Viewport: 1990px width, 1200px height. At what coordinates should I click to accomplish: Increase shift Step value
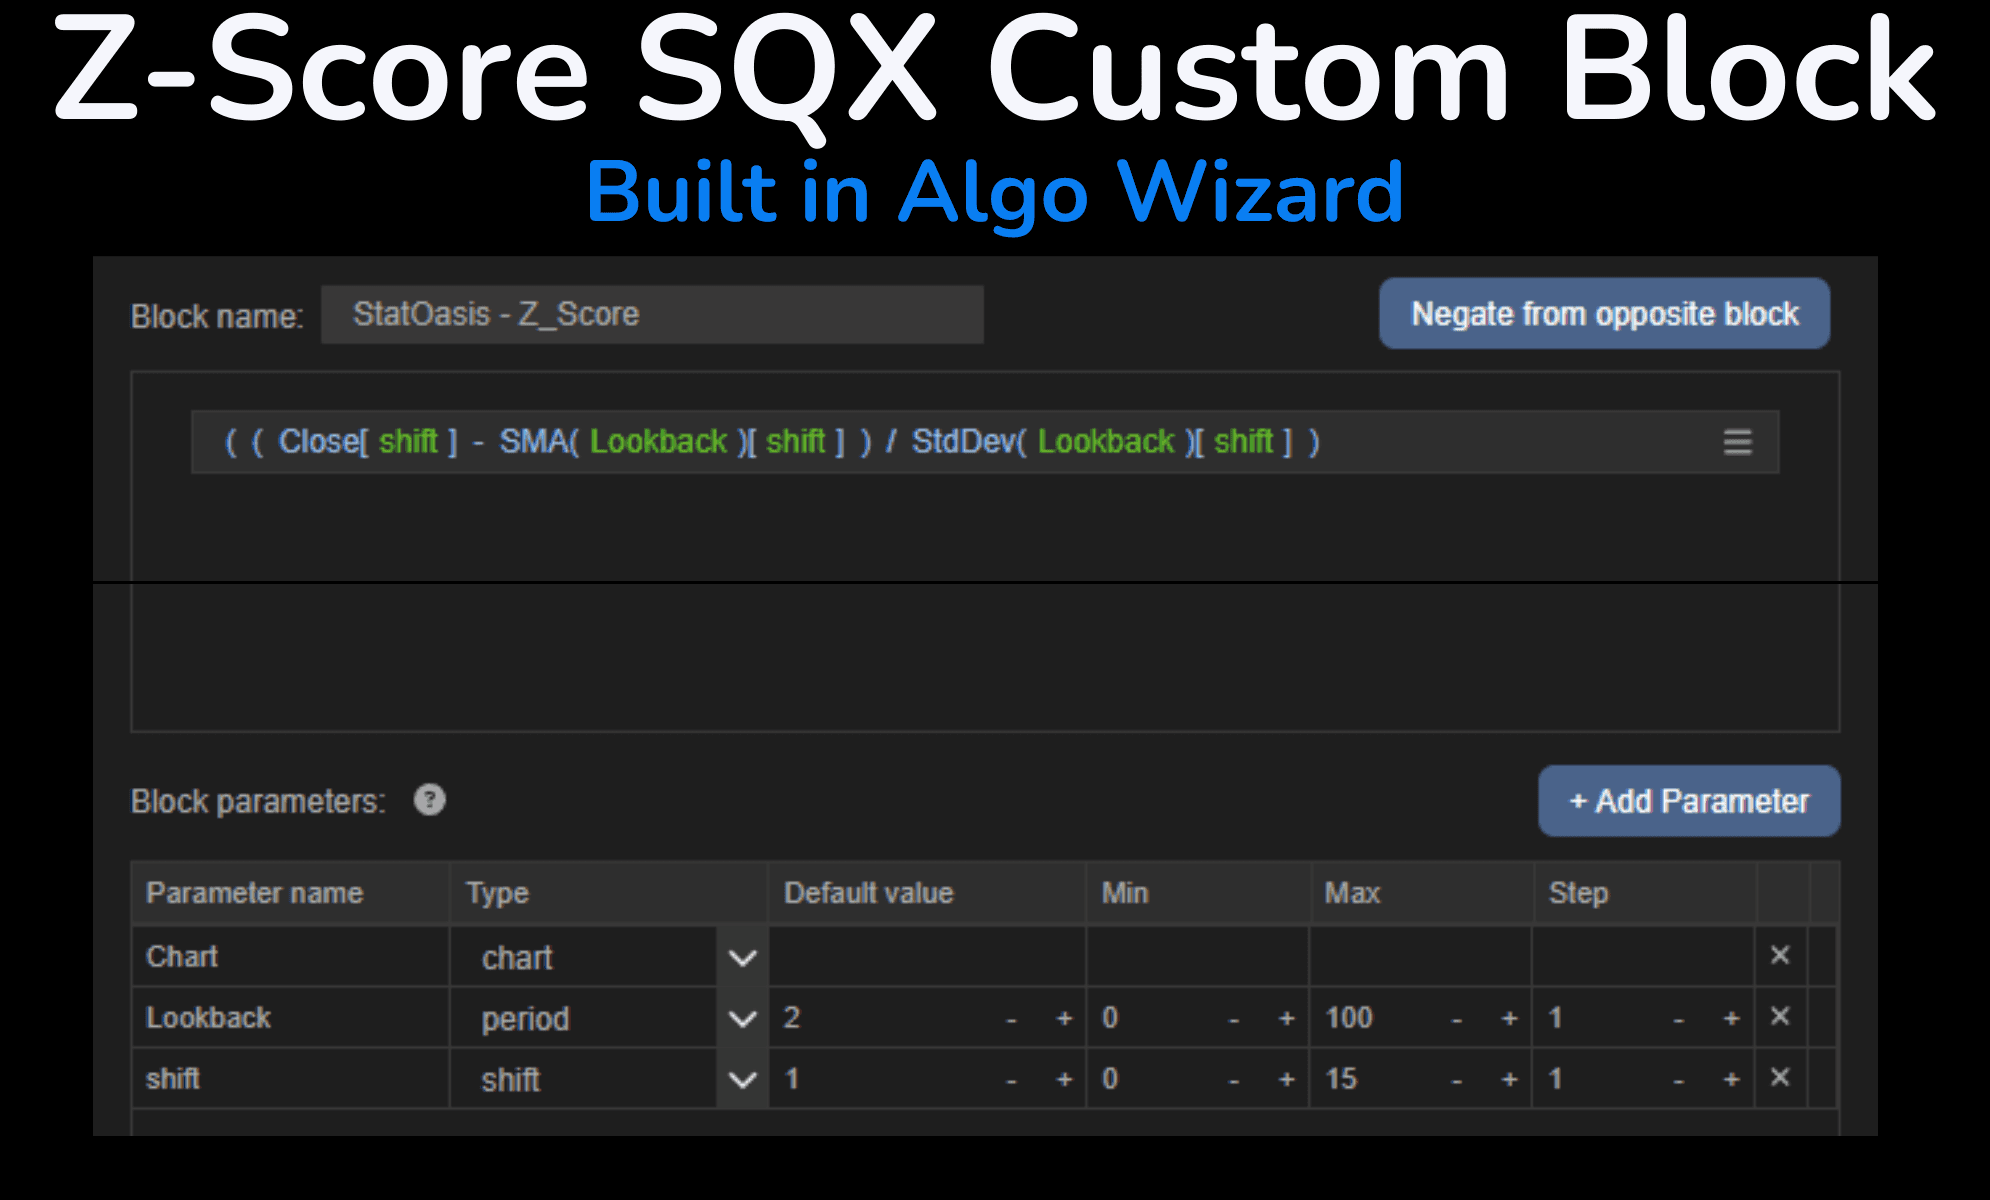(1731, 1079)
